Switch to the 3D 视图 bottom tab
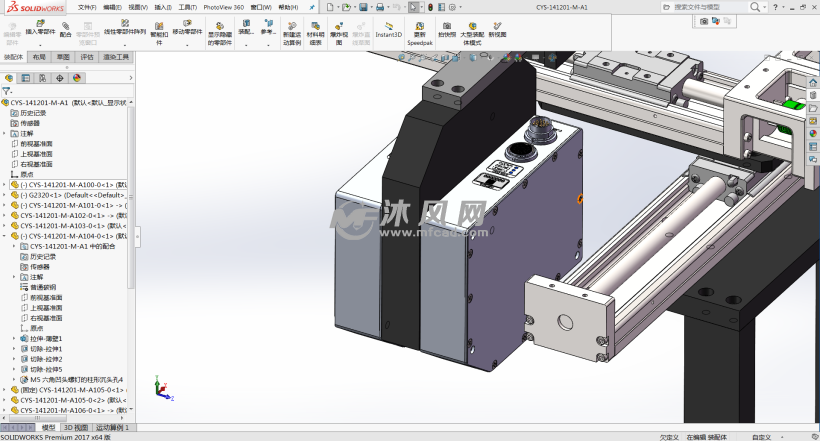The image size is (820, 441). (x=76, y=427)
